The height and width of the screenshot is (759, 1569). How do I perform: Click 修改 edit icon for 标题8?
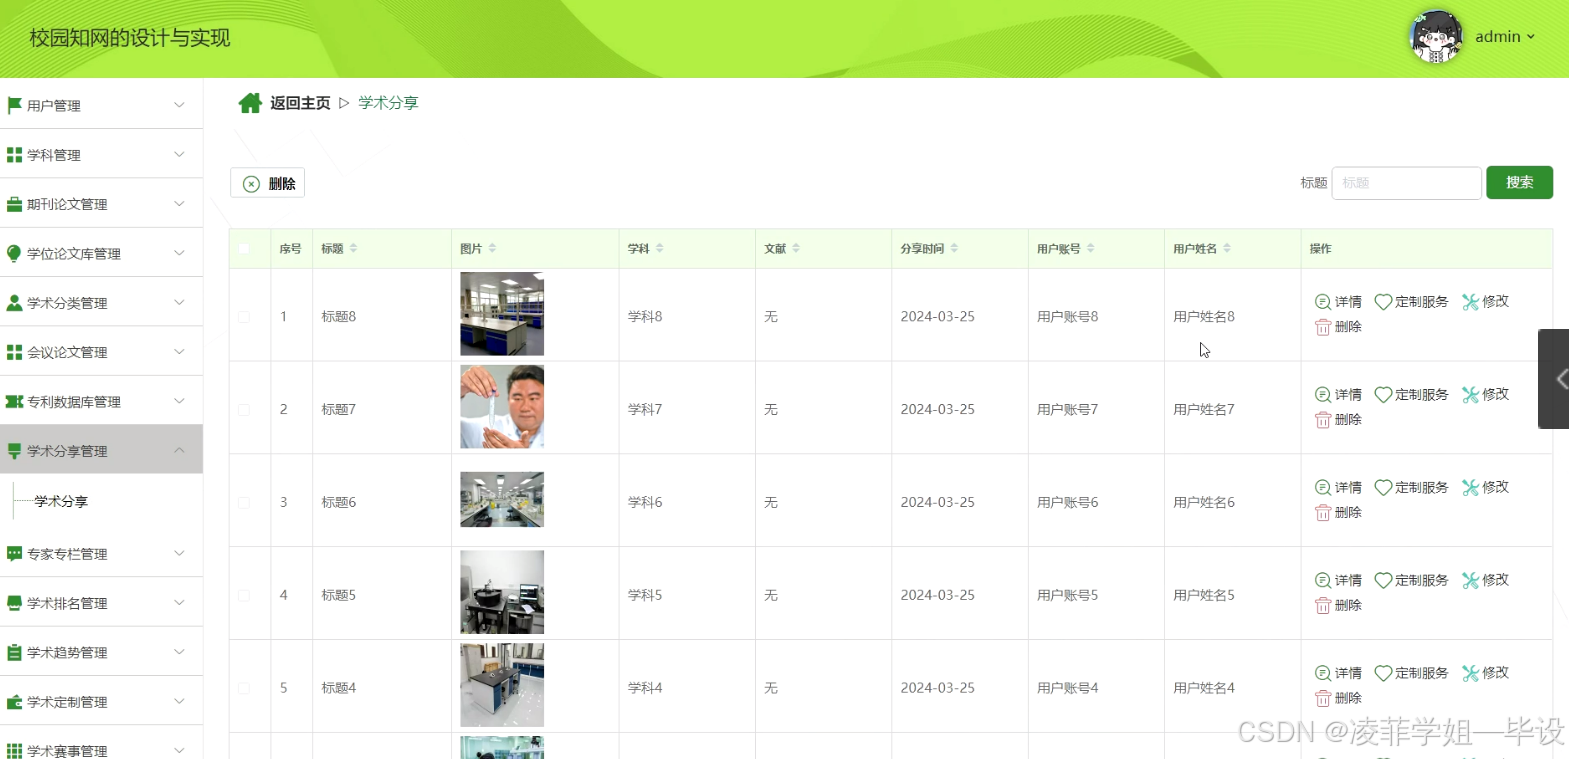click(x=1470, y=302)
